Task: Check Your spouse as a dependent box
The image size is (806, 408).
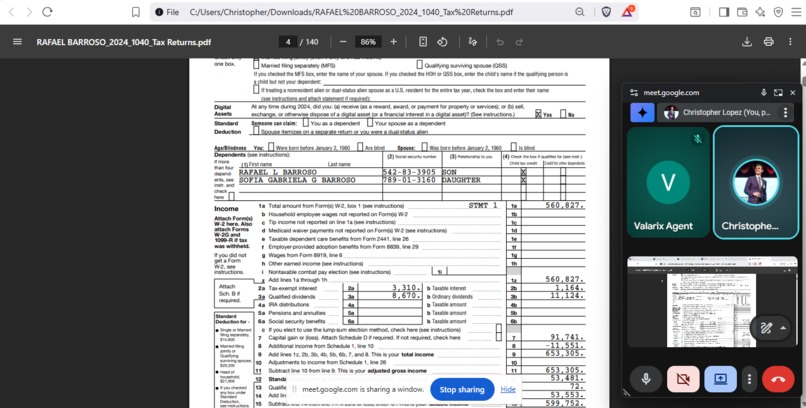Action: 370,123
